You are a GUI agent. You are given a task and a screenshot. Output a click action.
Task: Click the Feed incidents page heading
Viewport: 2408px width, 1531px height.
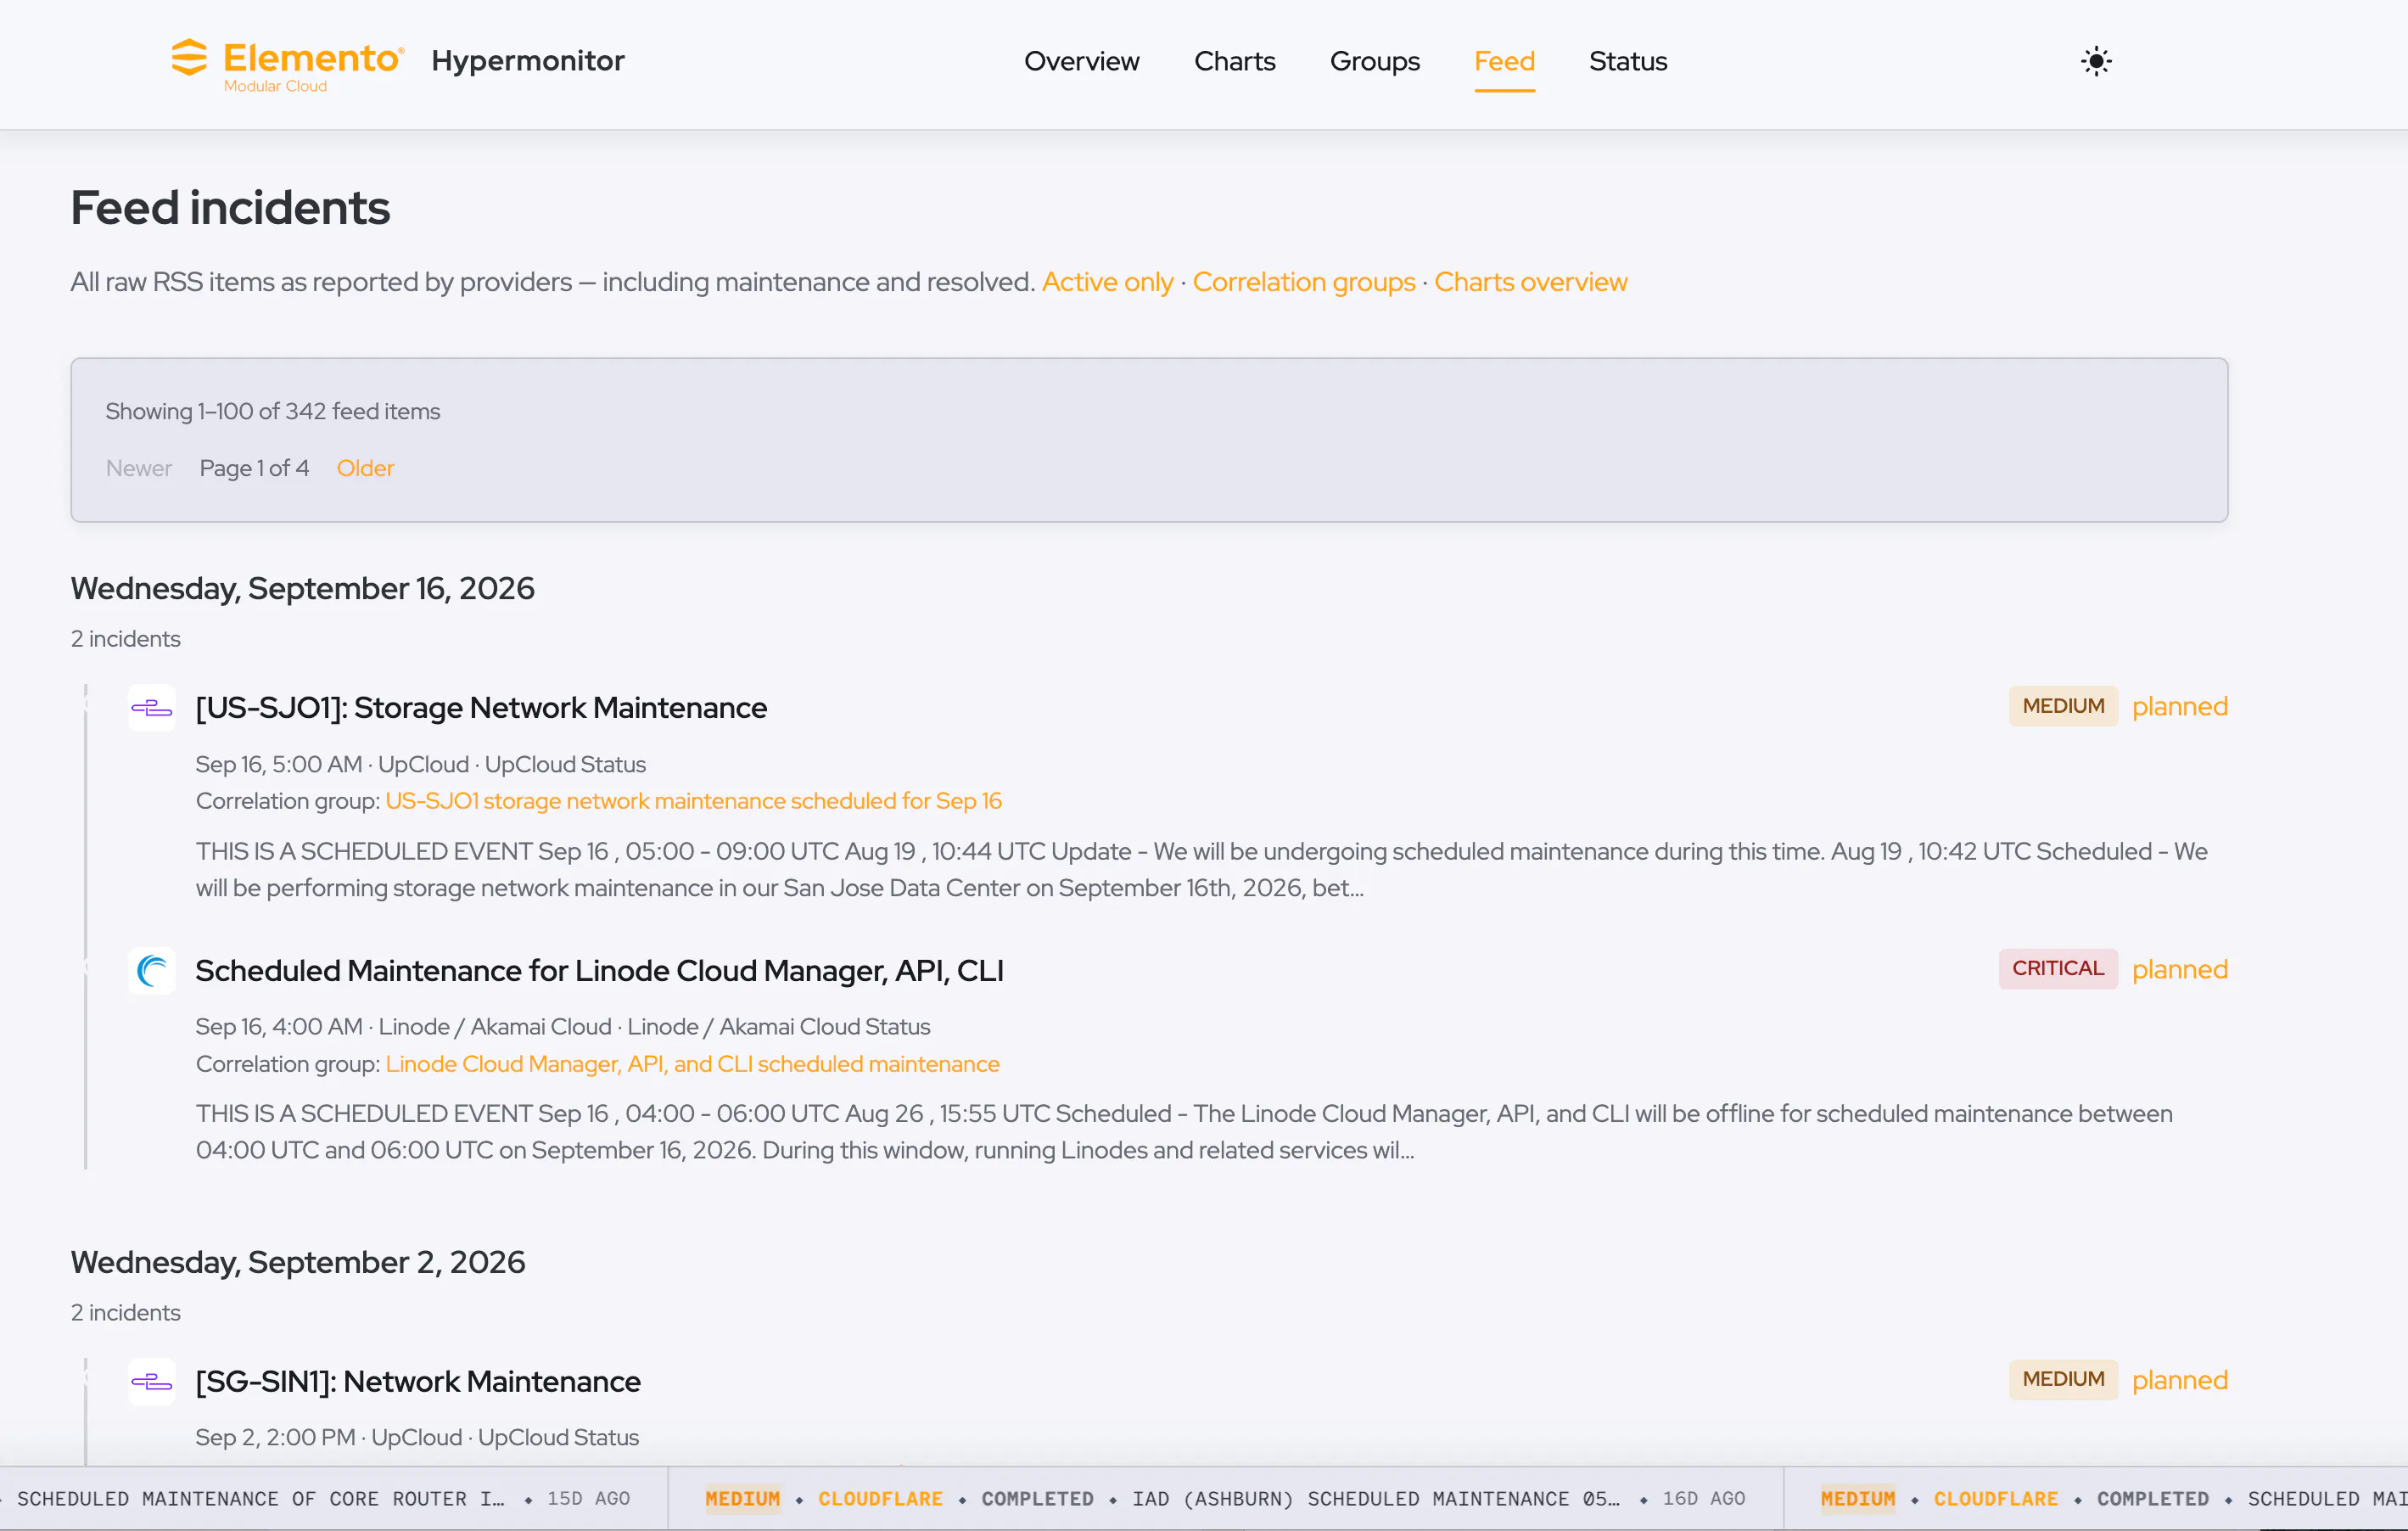coord(230,208)
